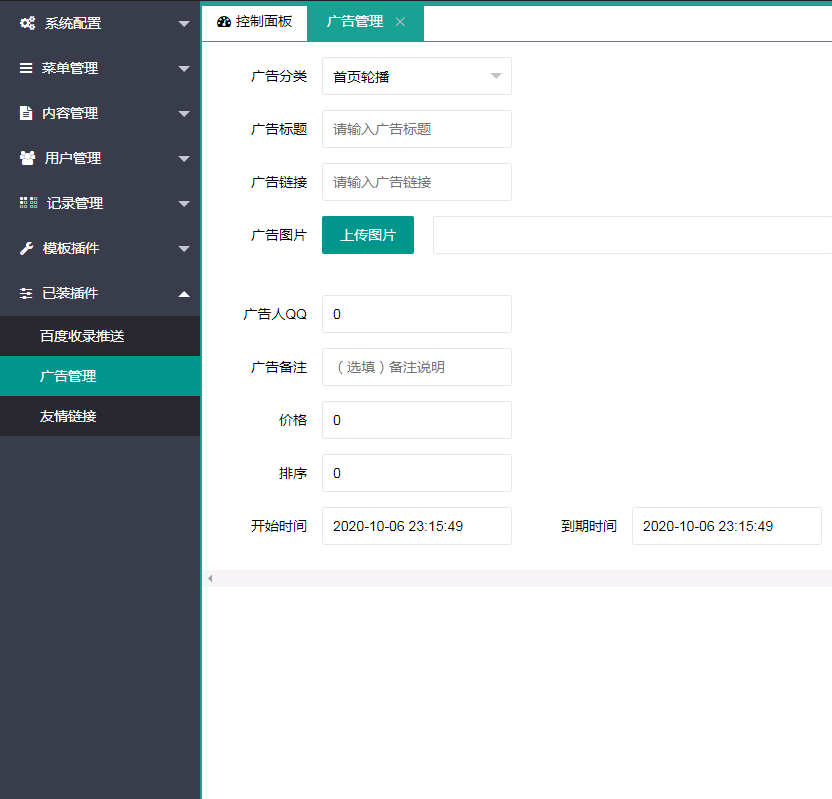Image resolution: width=832 pixels, height=799 pixels.
Task: Click the 广告备注 input field
Action: [417, 367]
